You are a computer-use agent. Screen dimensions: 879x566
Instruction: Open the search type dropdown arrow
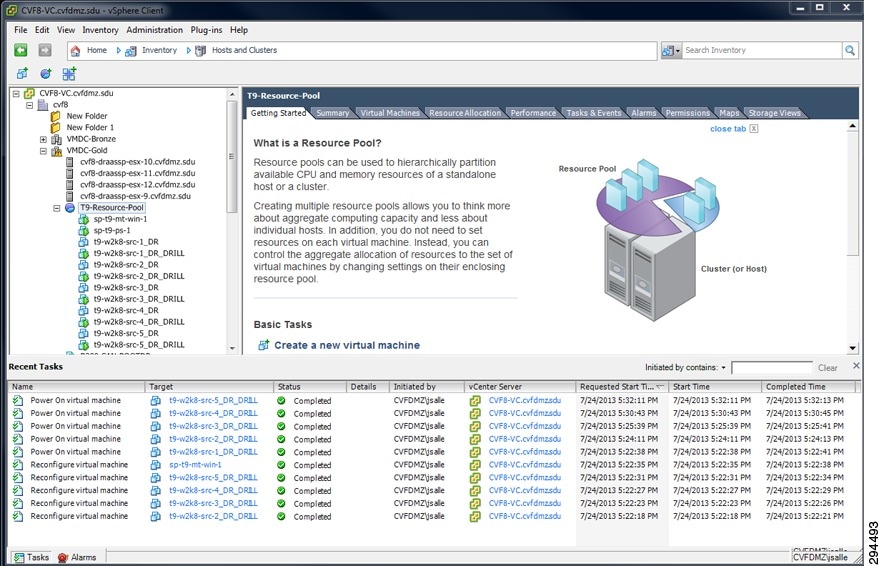tap(677, 51)
